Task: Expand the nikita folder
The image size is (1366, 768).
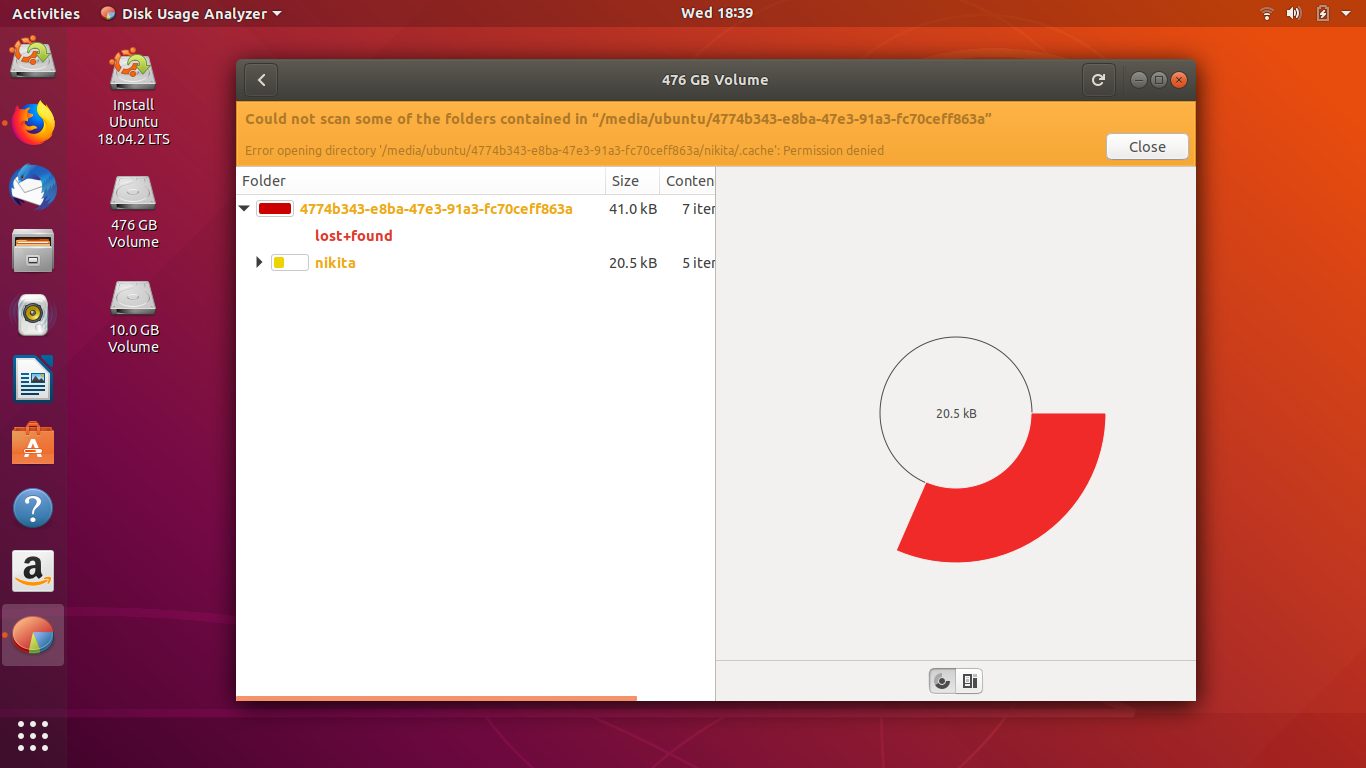Action: click(259, 262)
